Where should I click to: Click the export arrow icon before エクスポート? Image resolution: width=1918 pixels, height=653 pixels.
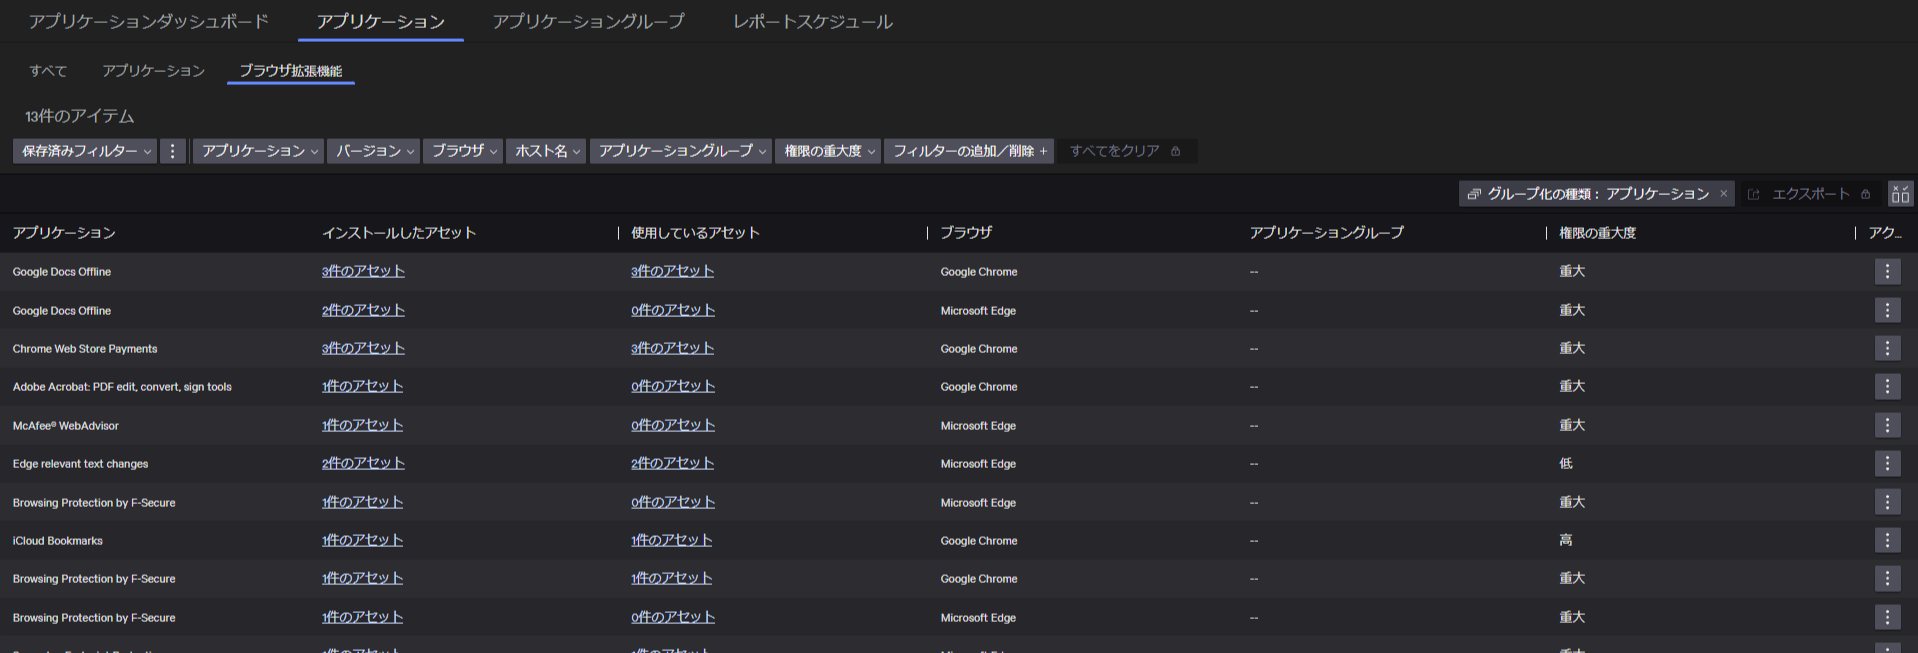(x=1753, y=194)
